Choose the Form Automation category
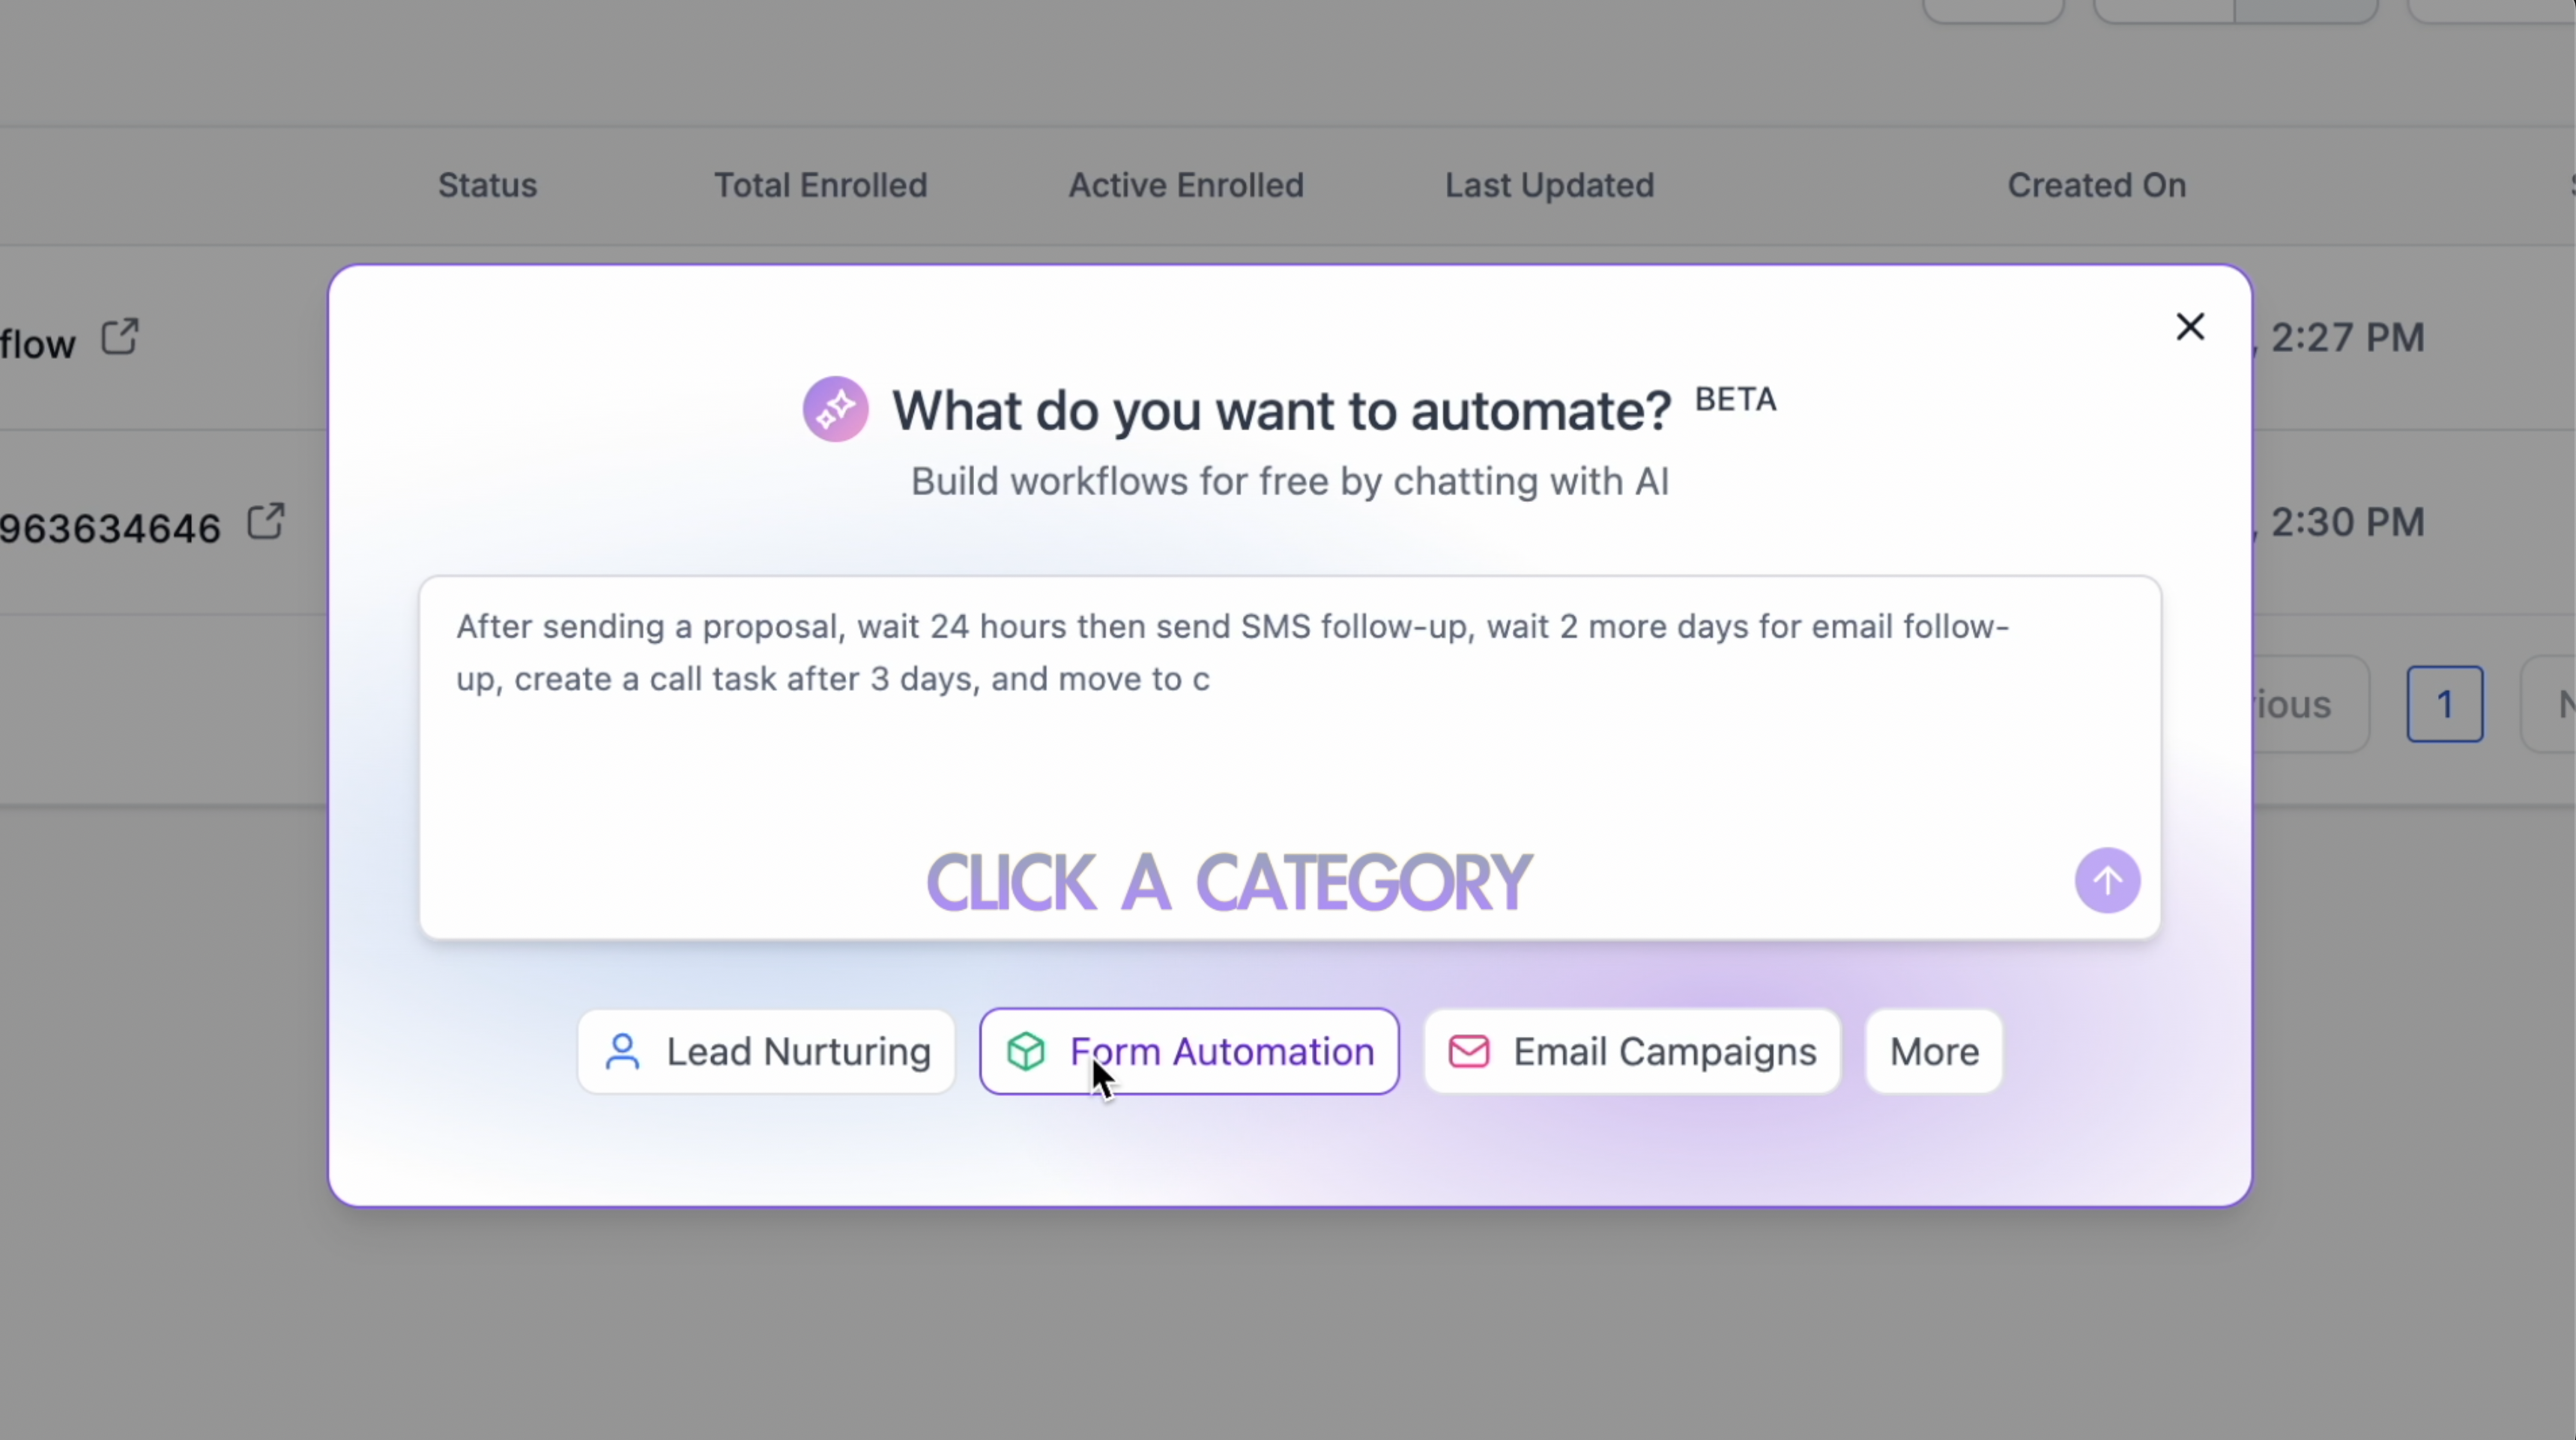Viewport: 2576px width, 1440px height. pos(1189,1051)
